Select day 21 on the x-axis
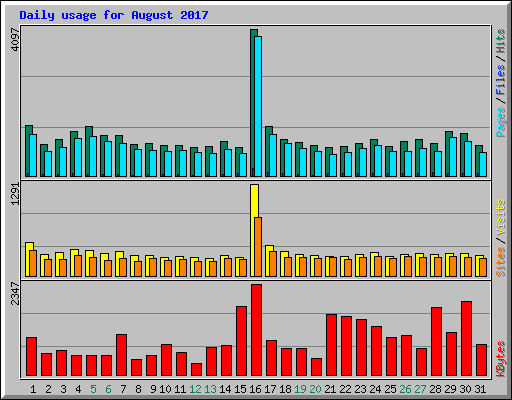Image resolution: width=512 pixels, height=400 pixels. tap(330, 389)
